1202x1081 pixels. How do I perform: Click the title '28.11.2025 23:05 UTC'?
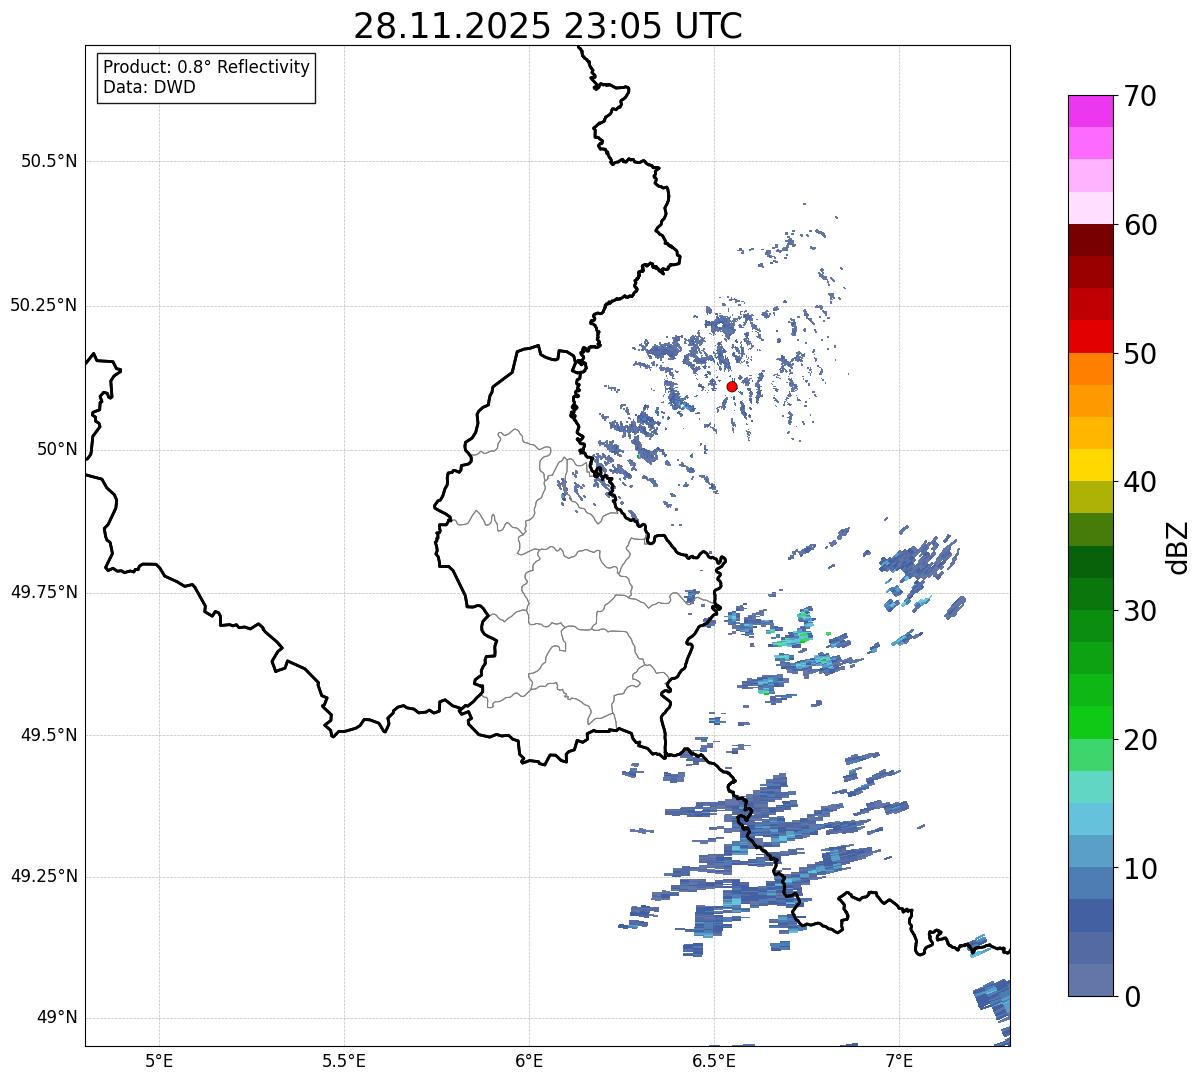548,26
